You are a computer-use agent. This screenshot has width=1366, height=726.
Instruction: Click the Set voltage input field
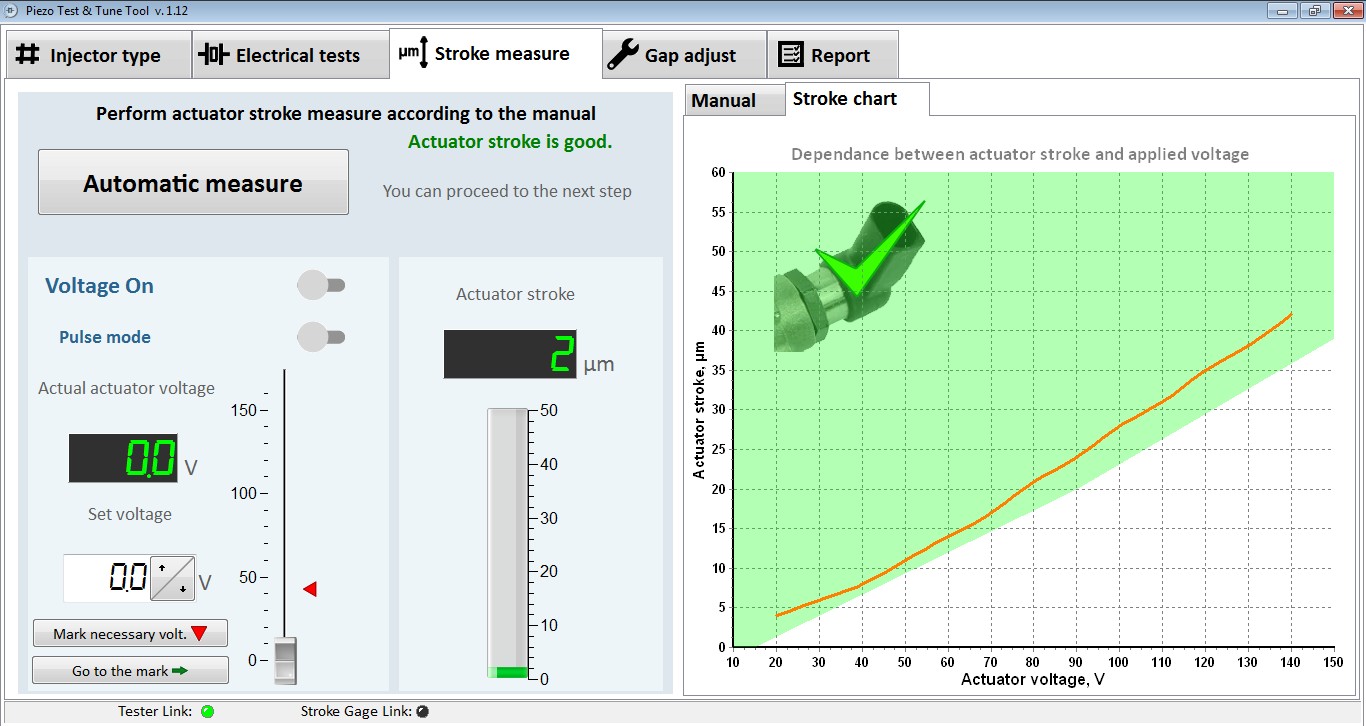tap(107, 579)
